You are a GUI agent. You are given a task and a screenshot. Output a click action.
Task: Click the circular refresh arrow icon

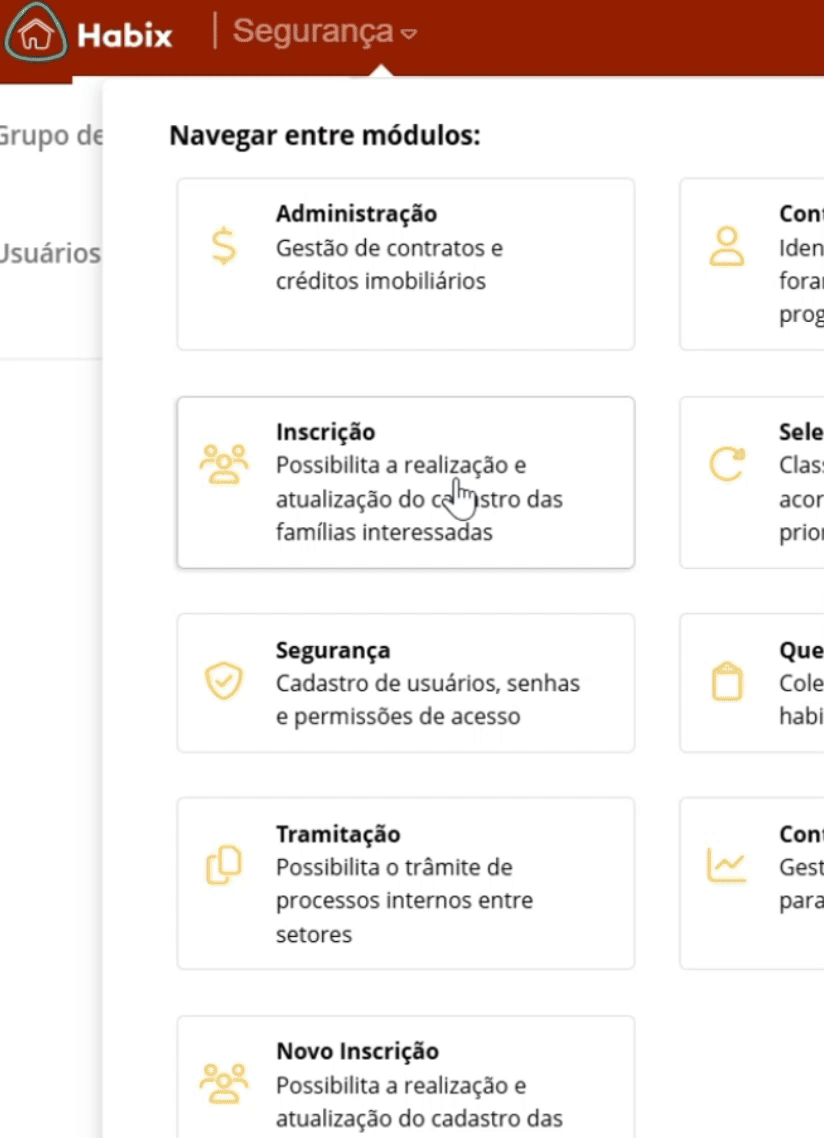pos(727,464)
